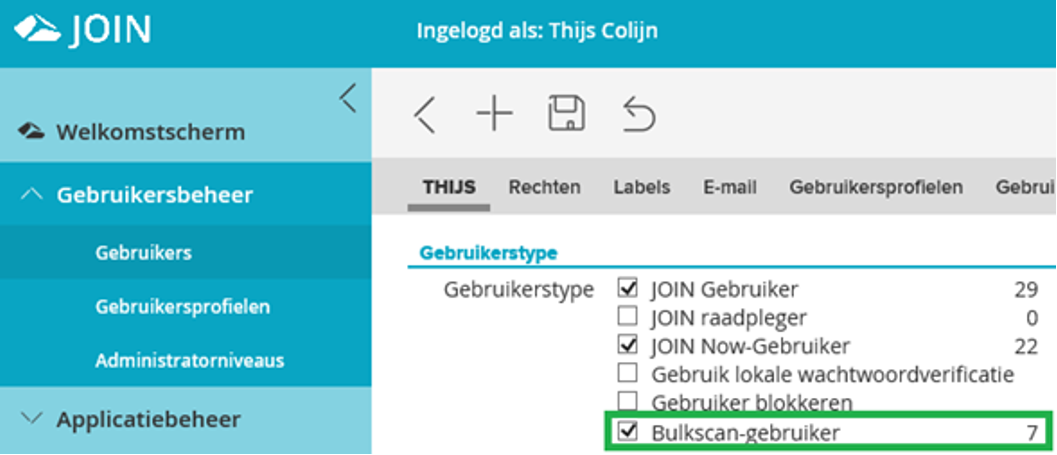Screen dimensions: 1057x455
Task: Check Gebruiker blokkeren checkbox
Action: (x=628, y=402)
